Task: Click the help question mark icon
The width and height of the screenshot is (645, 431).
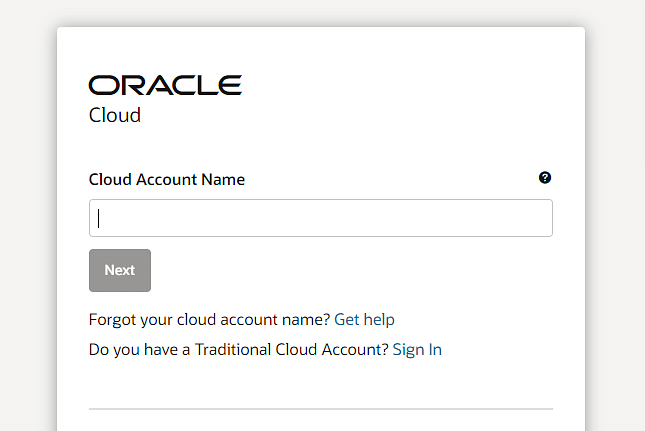Action: click(545, 178)
